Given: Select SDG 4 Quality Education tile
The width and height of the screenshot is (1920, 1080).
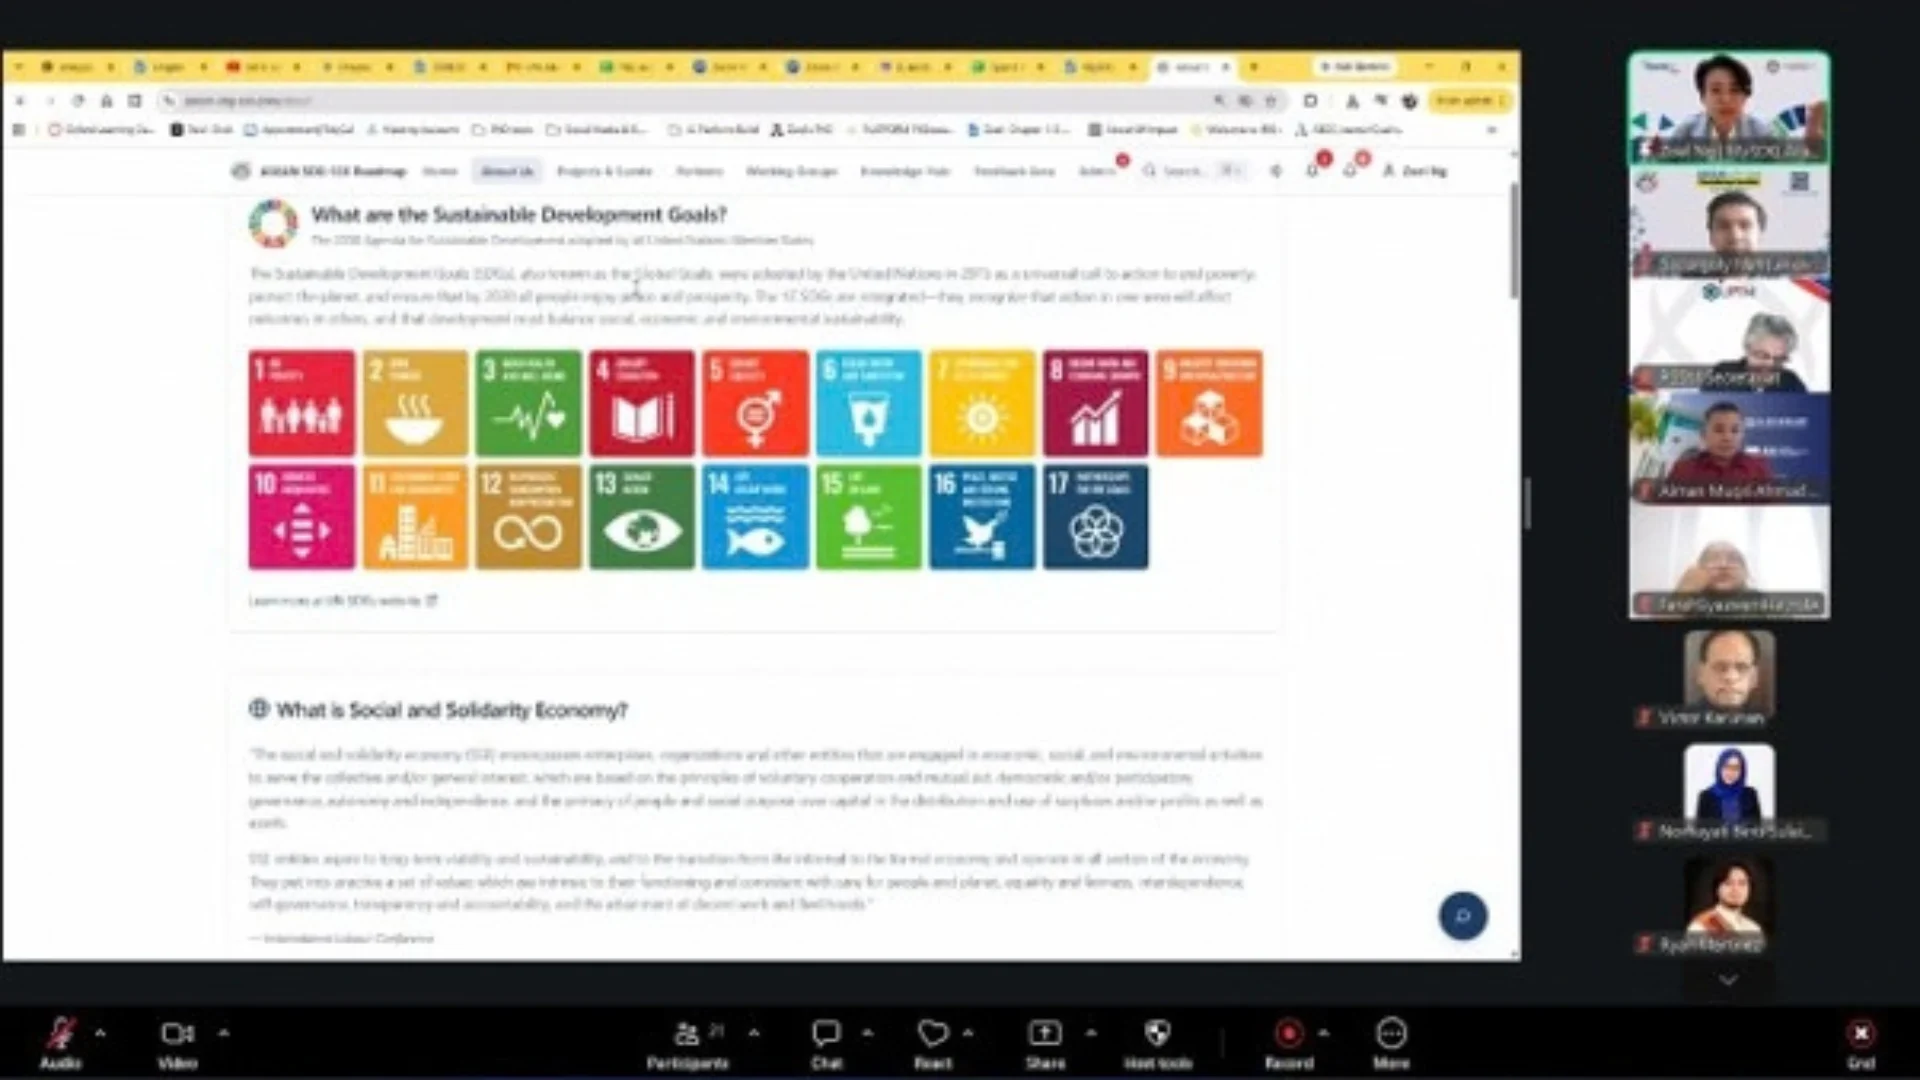Looking at the screenshot, I should click(642, 403).
